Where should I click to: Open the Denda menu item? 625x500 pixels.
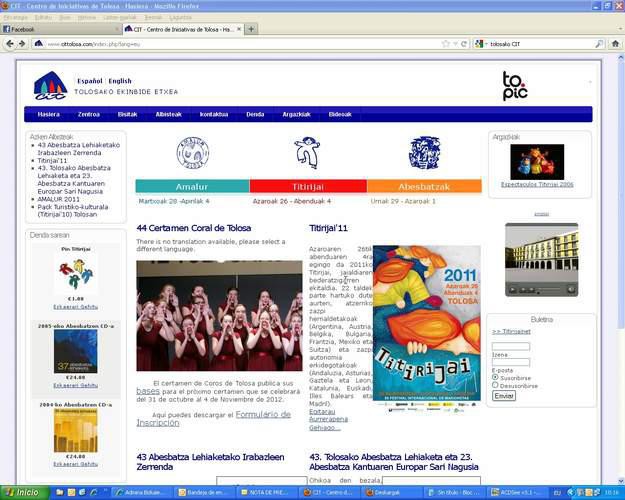(255, 114)
